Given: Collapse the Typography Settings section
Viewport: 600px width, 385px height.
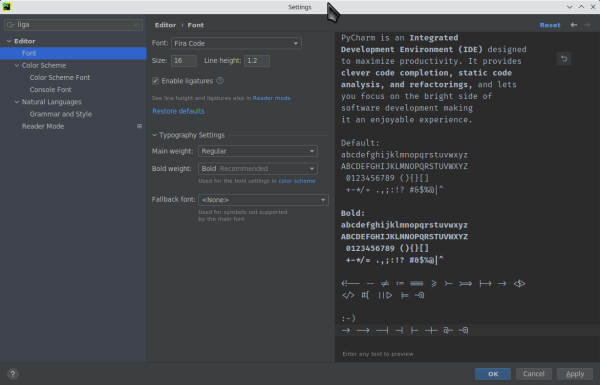Looking at the screenshot, I should pyautogui.click(x=155, y=135).
